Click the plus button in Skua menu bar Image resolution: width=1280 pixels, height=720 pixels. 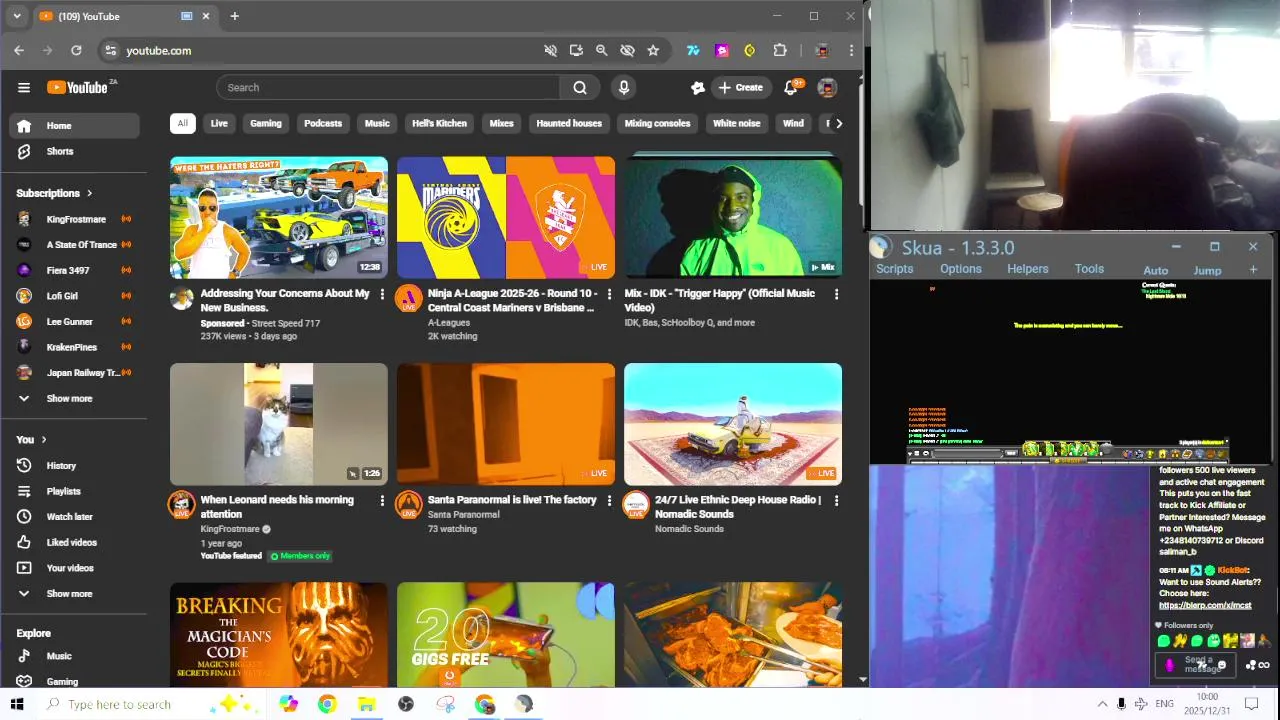point(1253,269)
